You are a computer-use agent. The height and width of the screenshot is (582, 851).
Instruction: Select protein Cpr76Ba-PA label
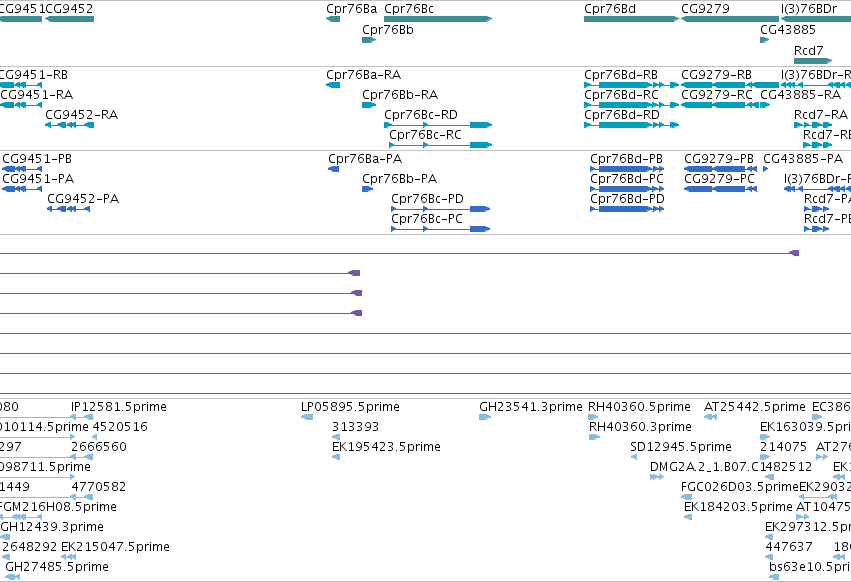pyautogui.click(x=365, y=159)
